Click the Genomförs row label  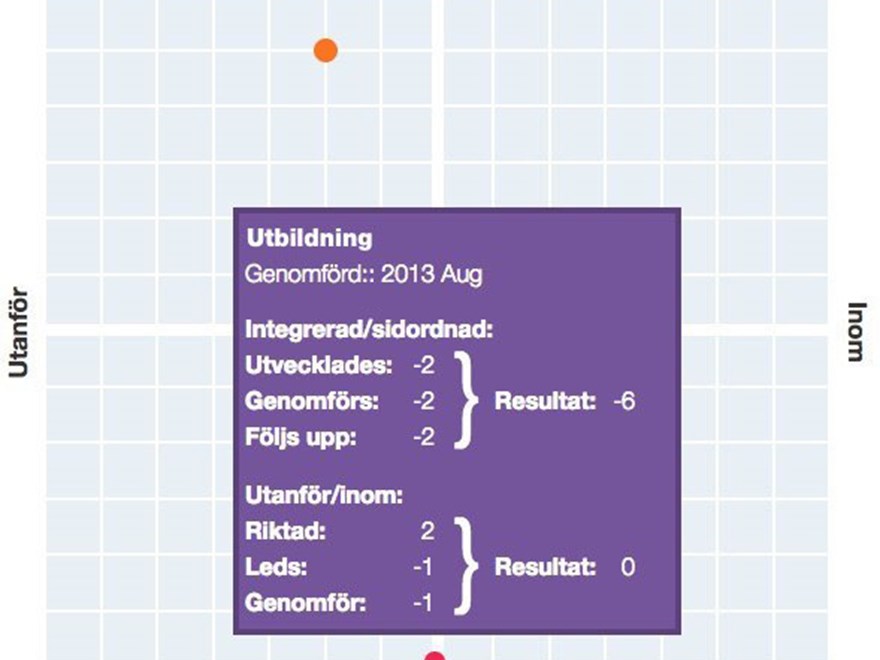[311, 401]
